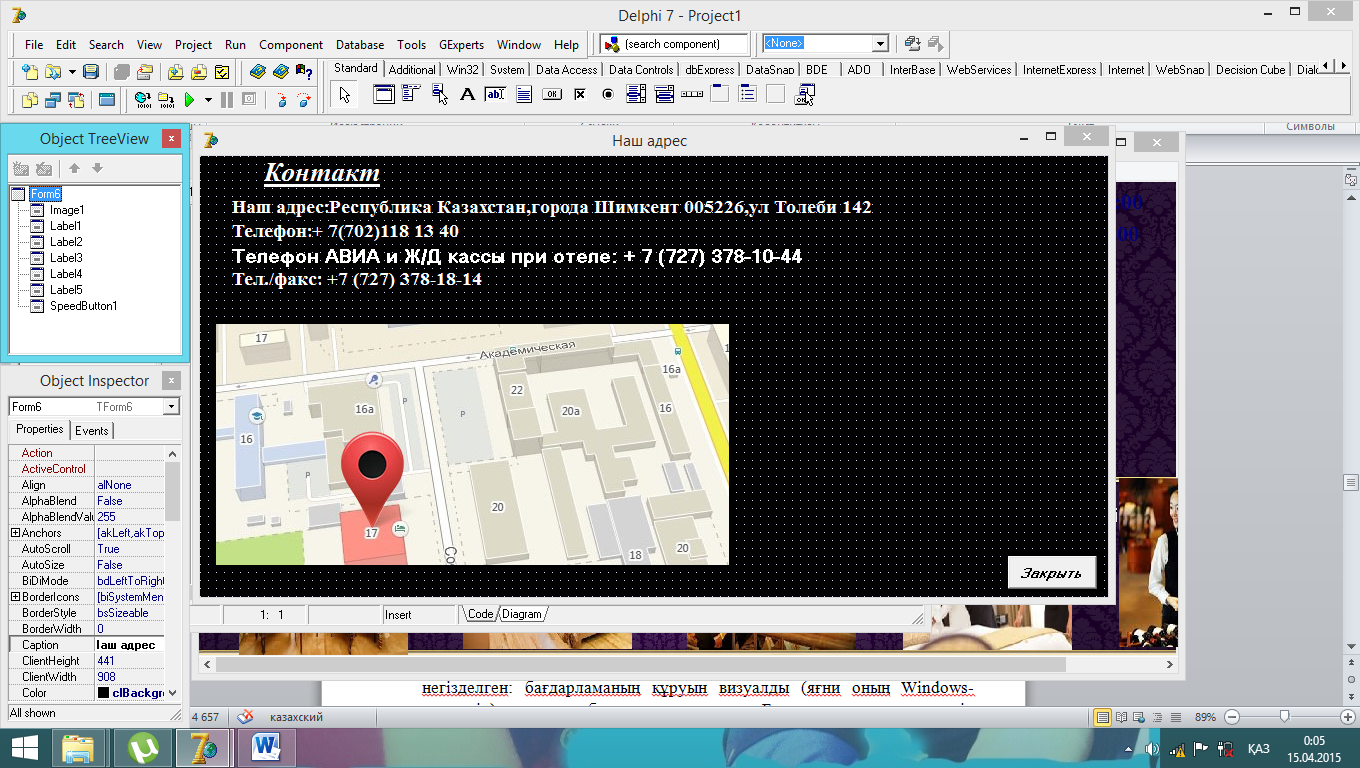This screenshot has height=768, width=1360.
Task: Switch to Diagram tab below editor
Action: pos(521,614)
